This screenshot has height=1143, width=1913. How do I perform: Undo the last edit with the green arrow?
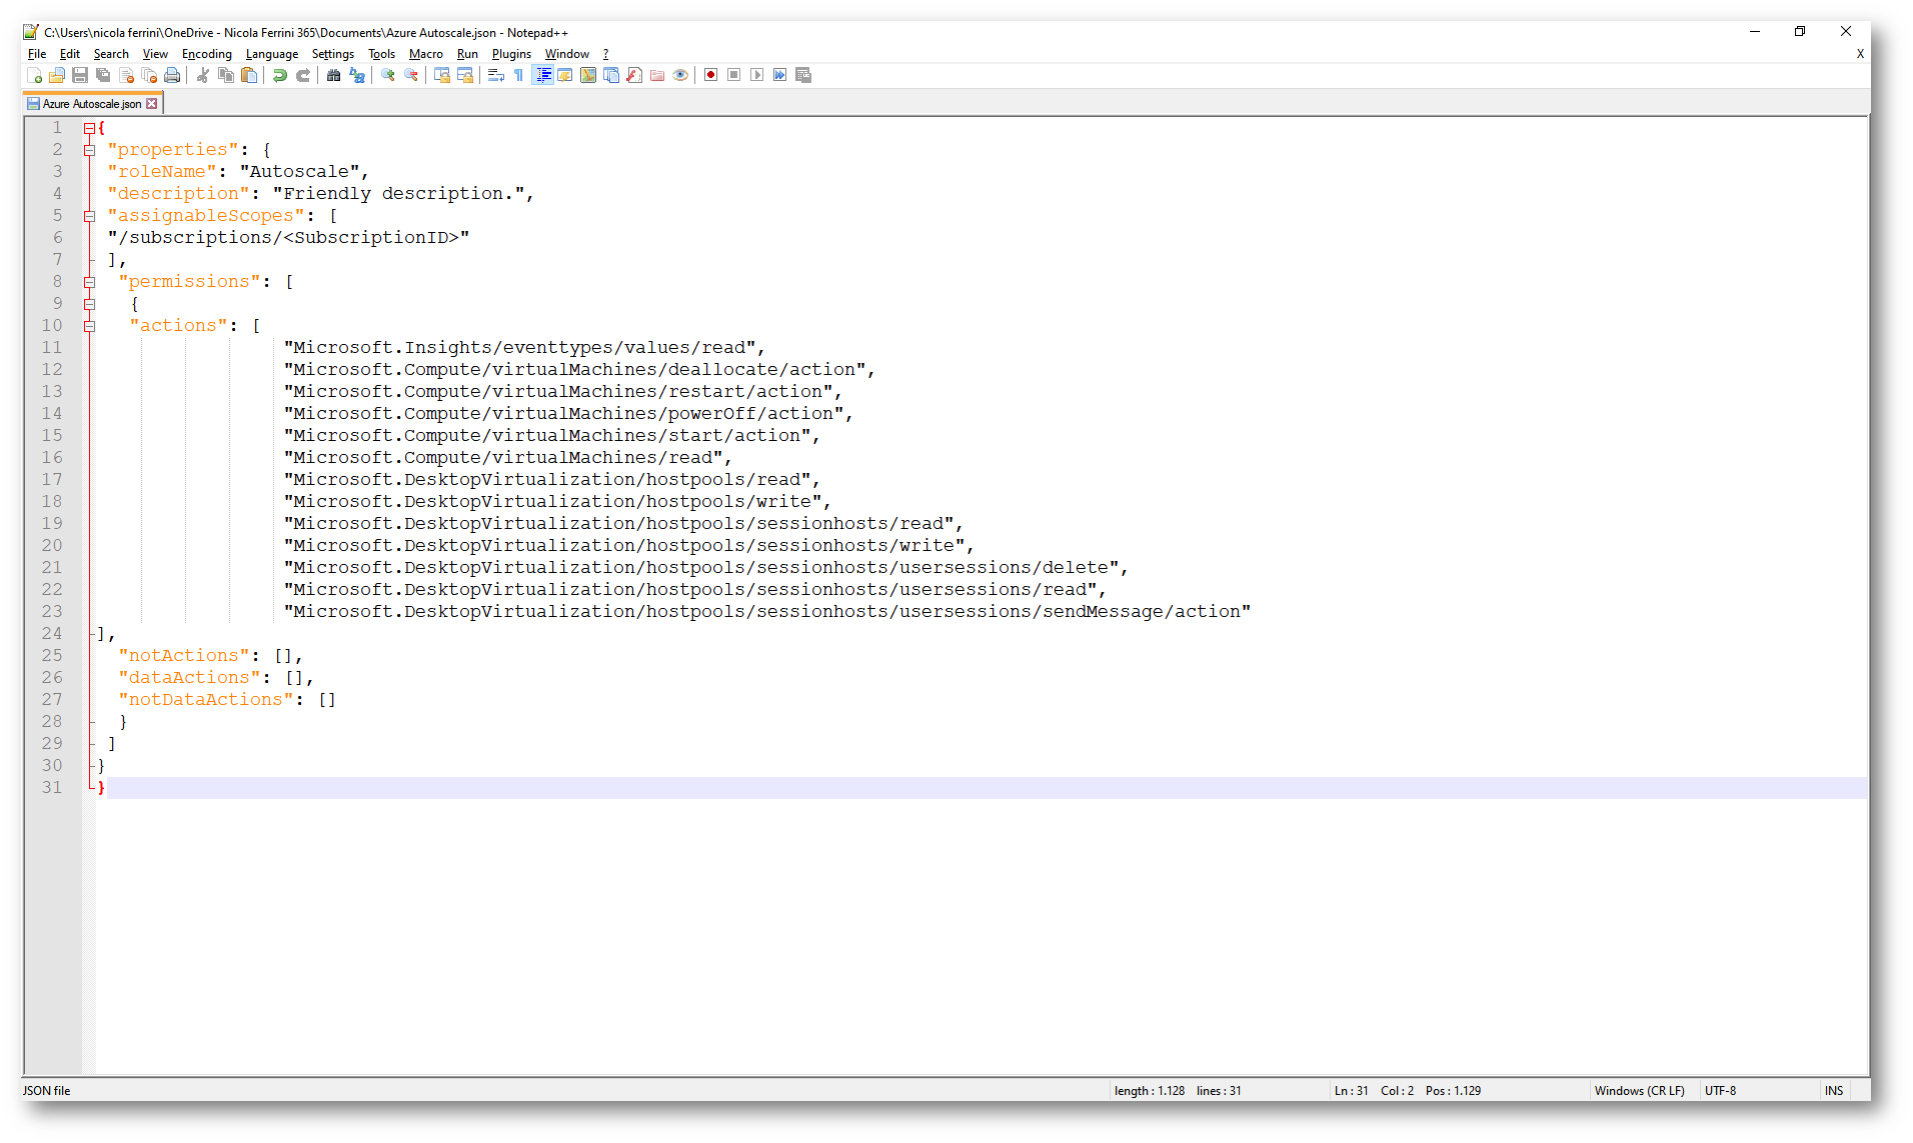click(280, 75)
